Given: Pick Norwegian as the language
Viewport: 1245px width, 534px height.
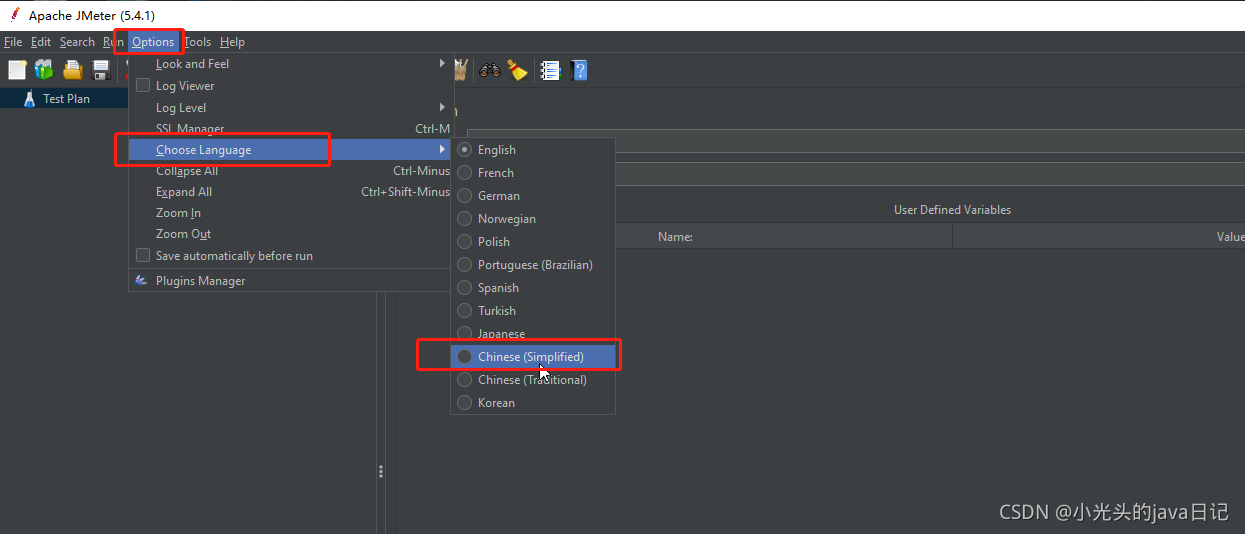Looking at the screenshot, I should [x=533, y=219].
